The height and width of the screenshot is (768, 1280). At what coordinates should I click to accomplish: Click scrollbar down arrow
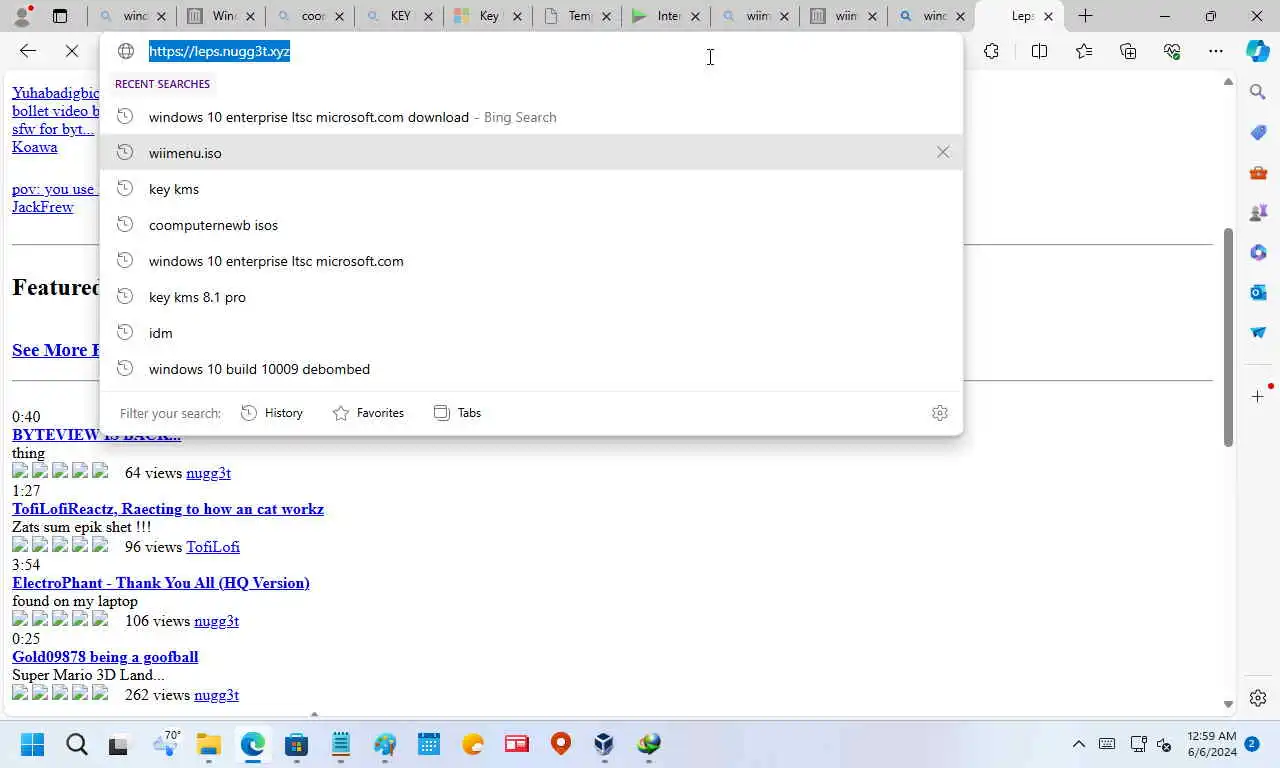click(1228, 705)
